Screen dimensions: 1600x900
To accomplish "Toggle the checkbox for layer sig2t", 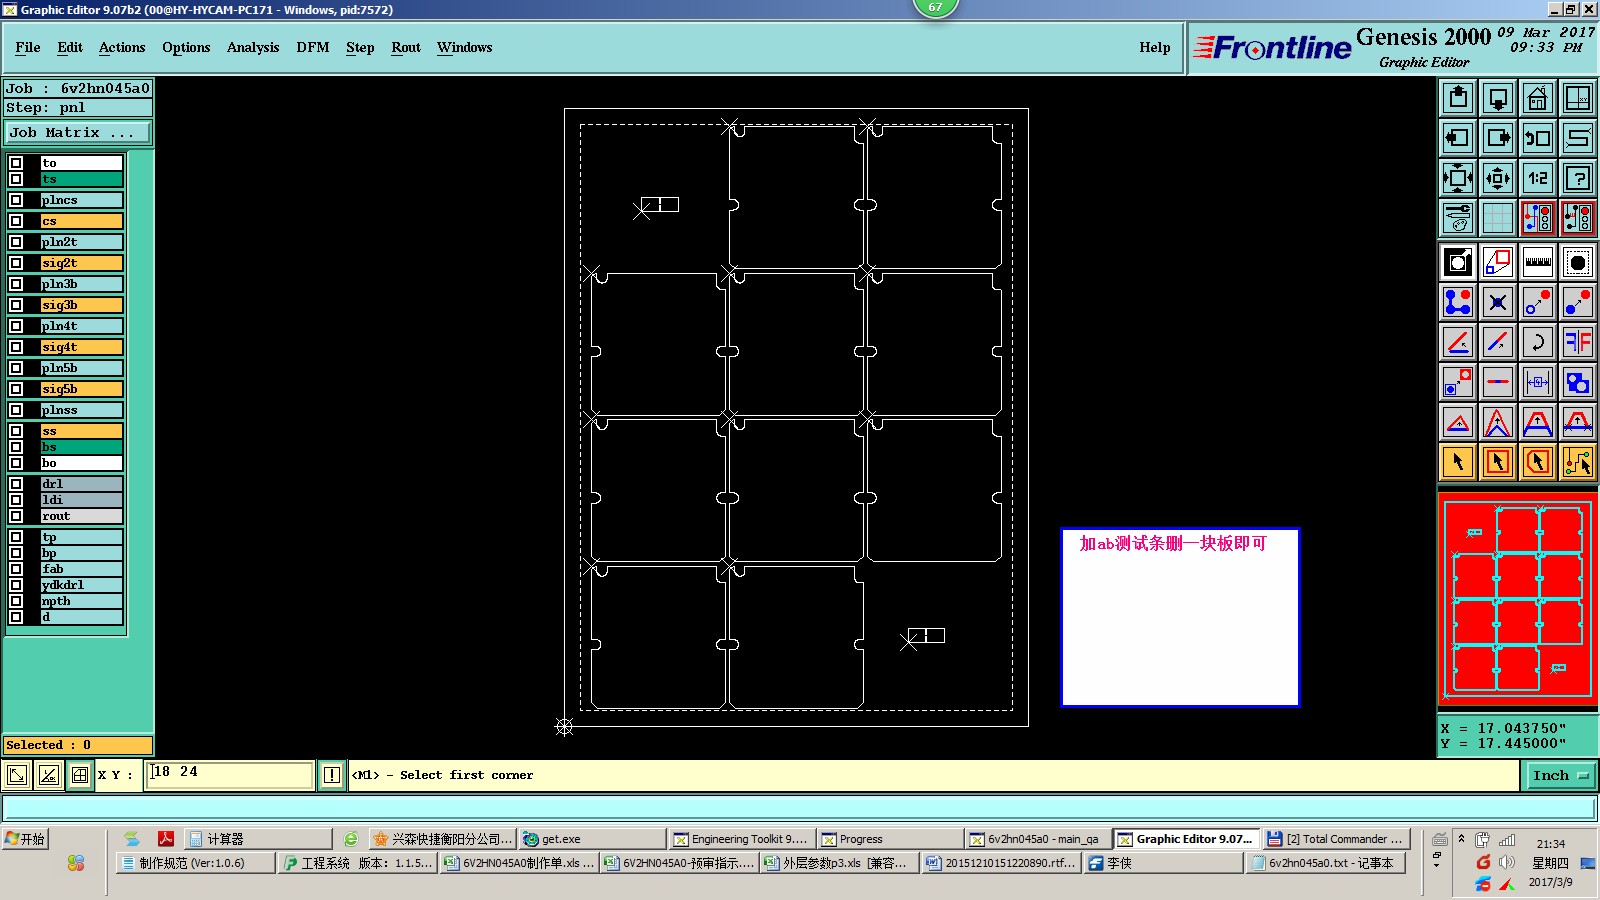I will point(16,263).
